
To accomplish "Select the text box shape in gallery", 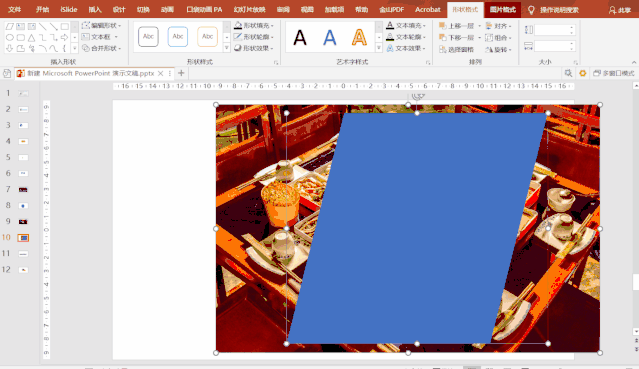I will [20, 27].
